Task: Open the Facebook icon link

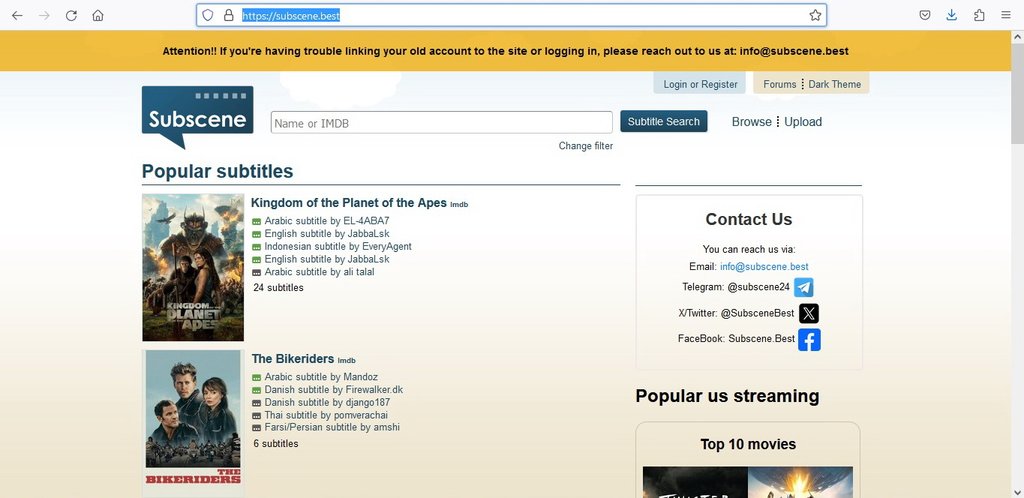Action: point(809,339)
